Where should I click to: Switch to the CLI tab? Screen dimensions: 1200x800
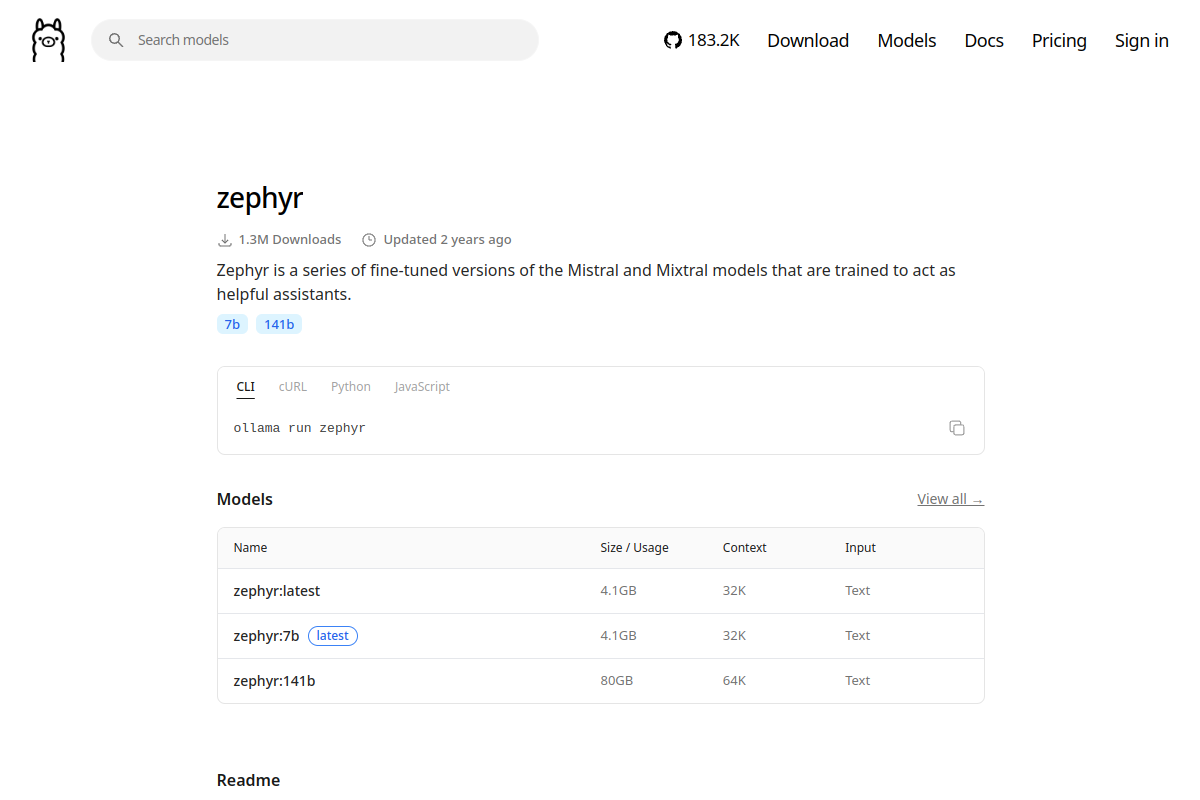(246, 387)
